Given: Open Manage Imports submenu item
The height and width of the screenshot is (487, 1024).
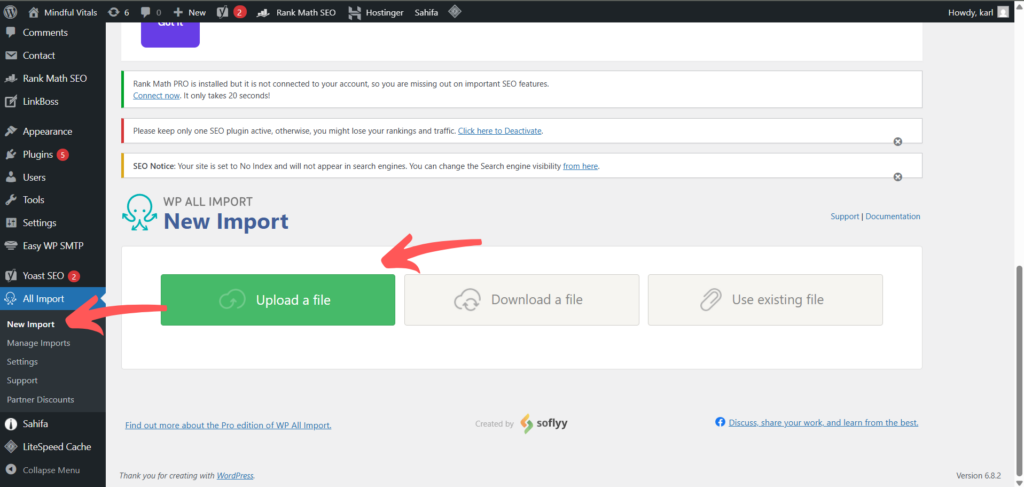Looking at the screenshot, I should coord(38,343).
